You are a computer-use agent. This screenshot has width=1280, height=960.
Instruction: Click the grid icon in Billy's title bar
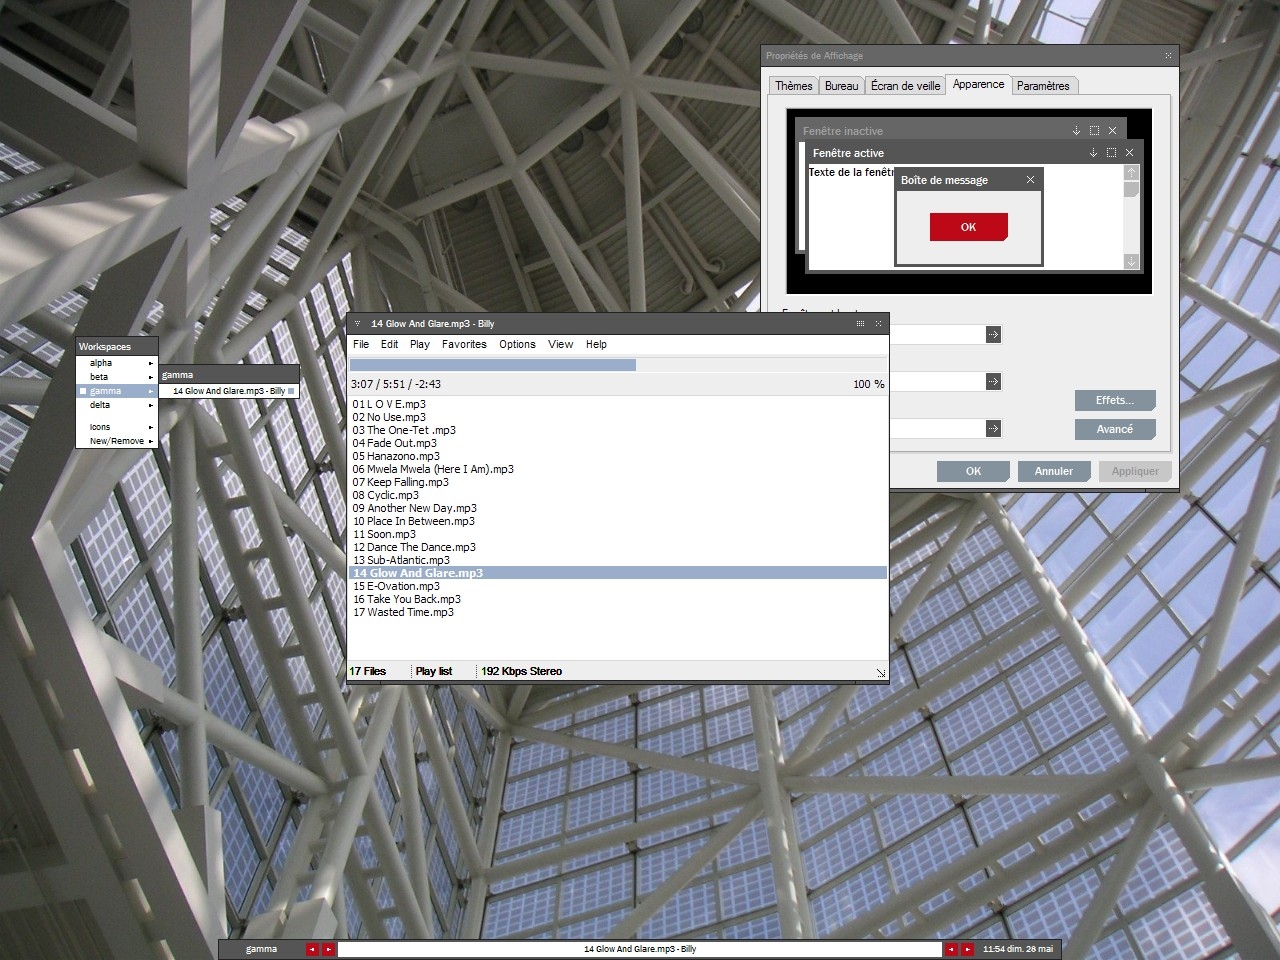860,324
